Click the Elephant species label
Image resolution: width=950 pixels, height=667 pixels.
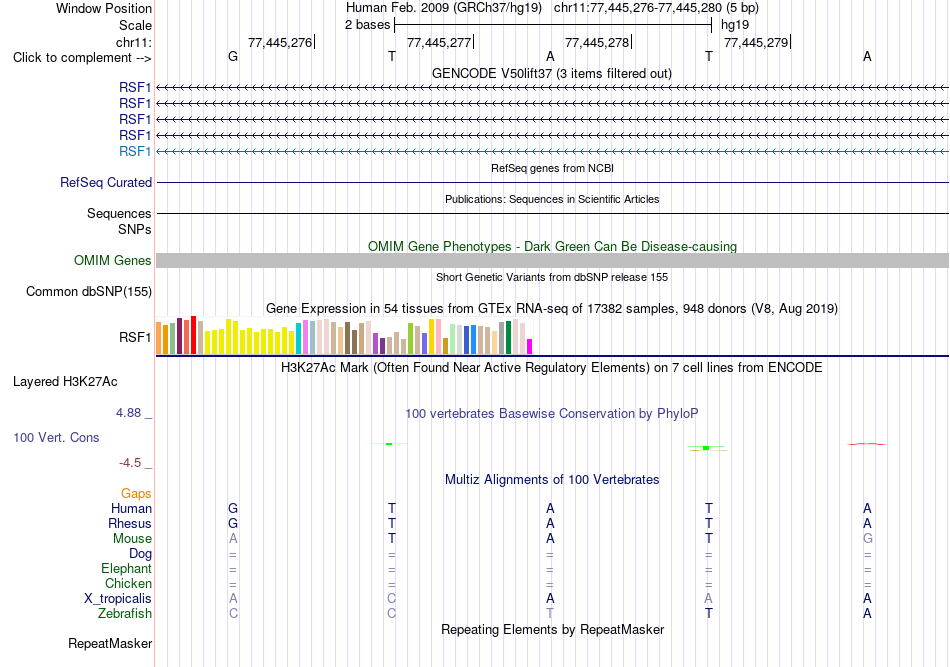point(126,568)
